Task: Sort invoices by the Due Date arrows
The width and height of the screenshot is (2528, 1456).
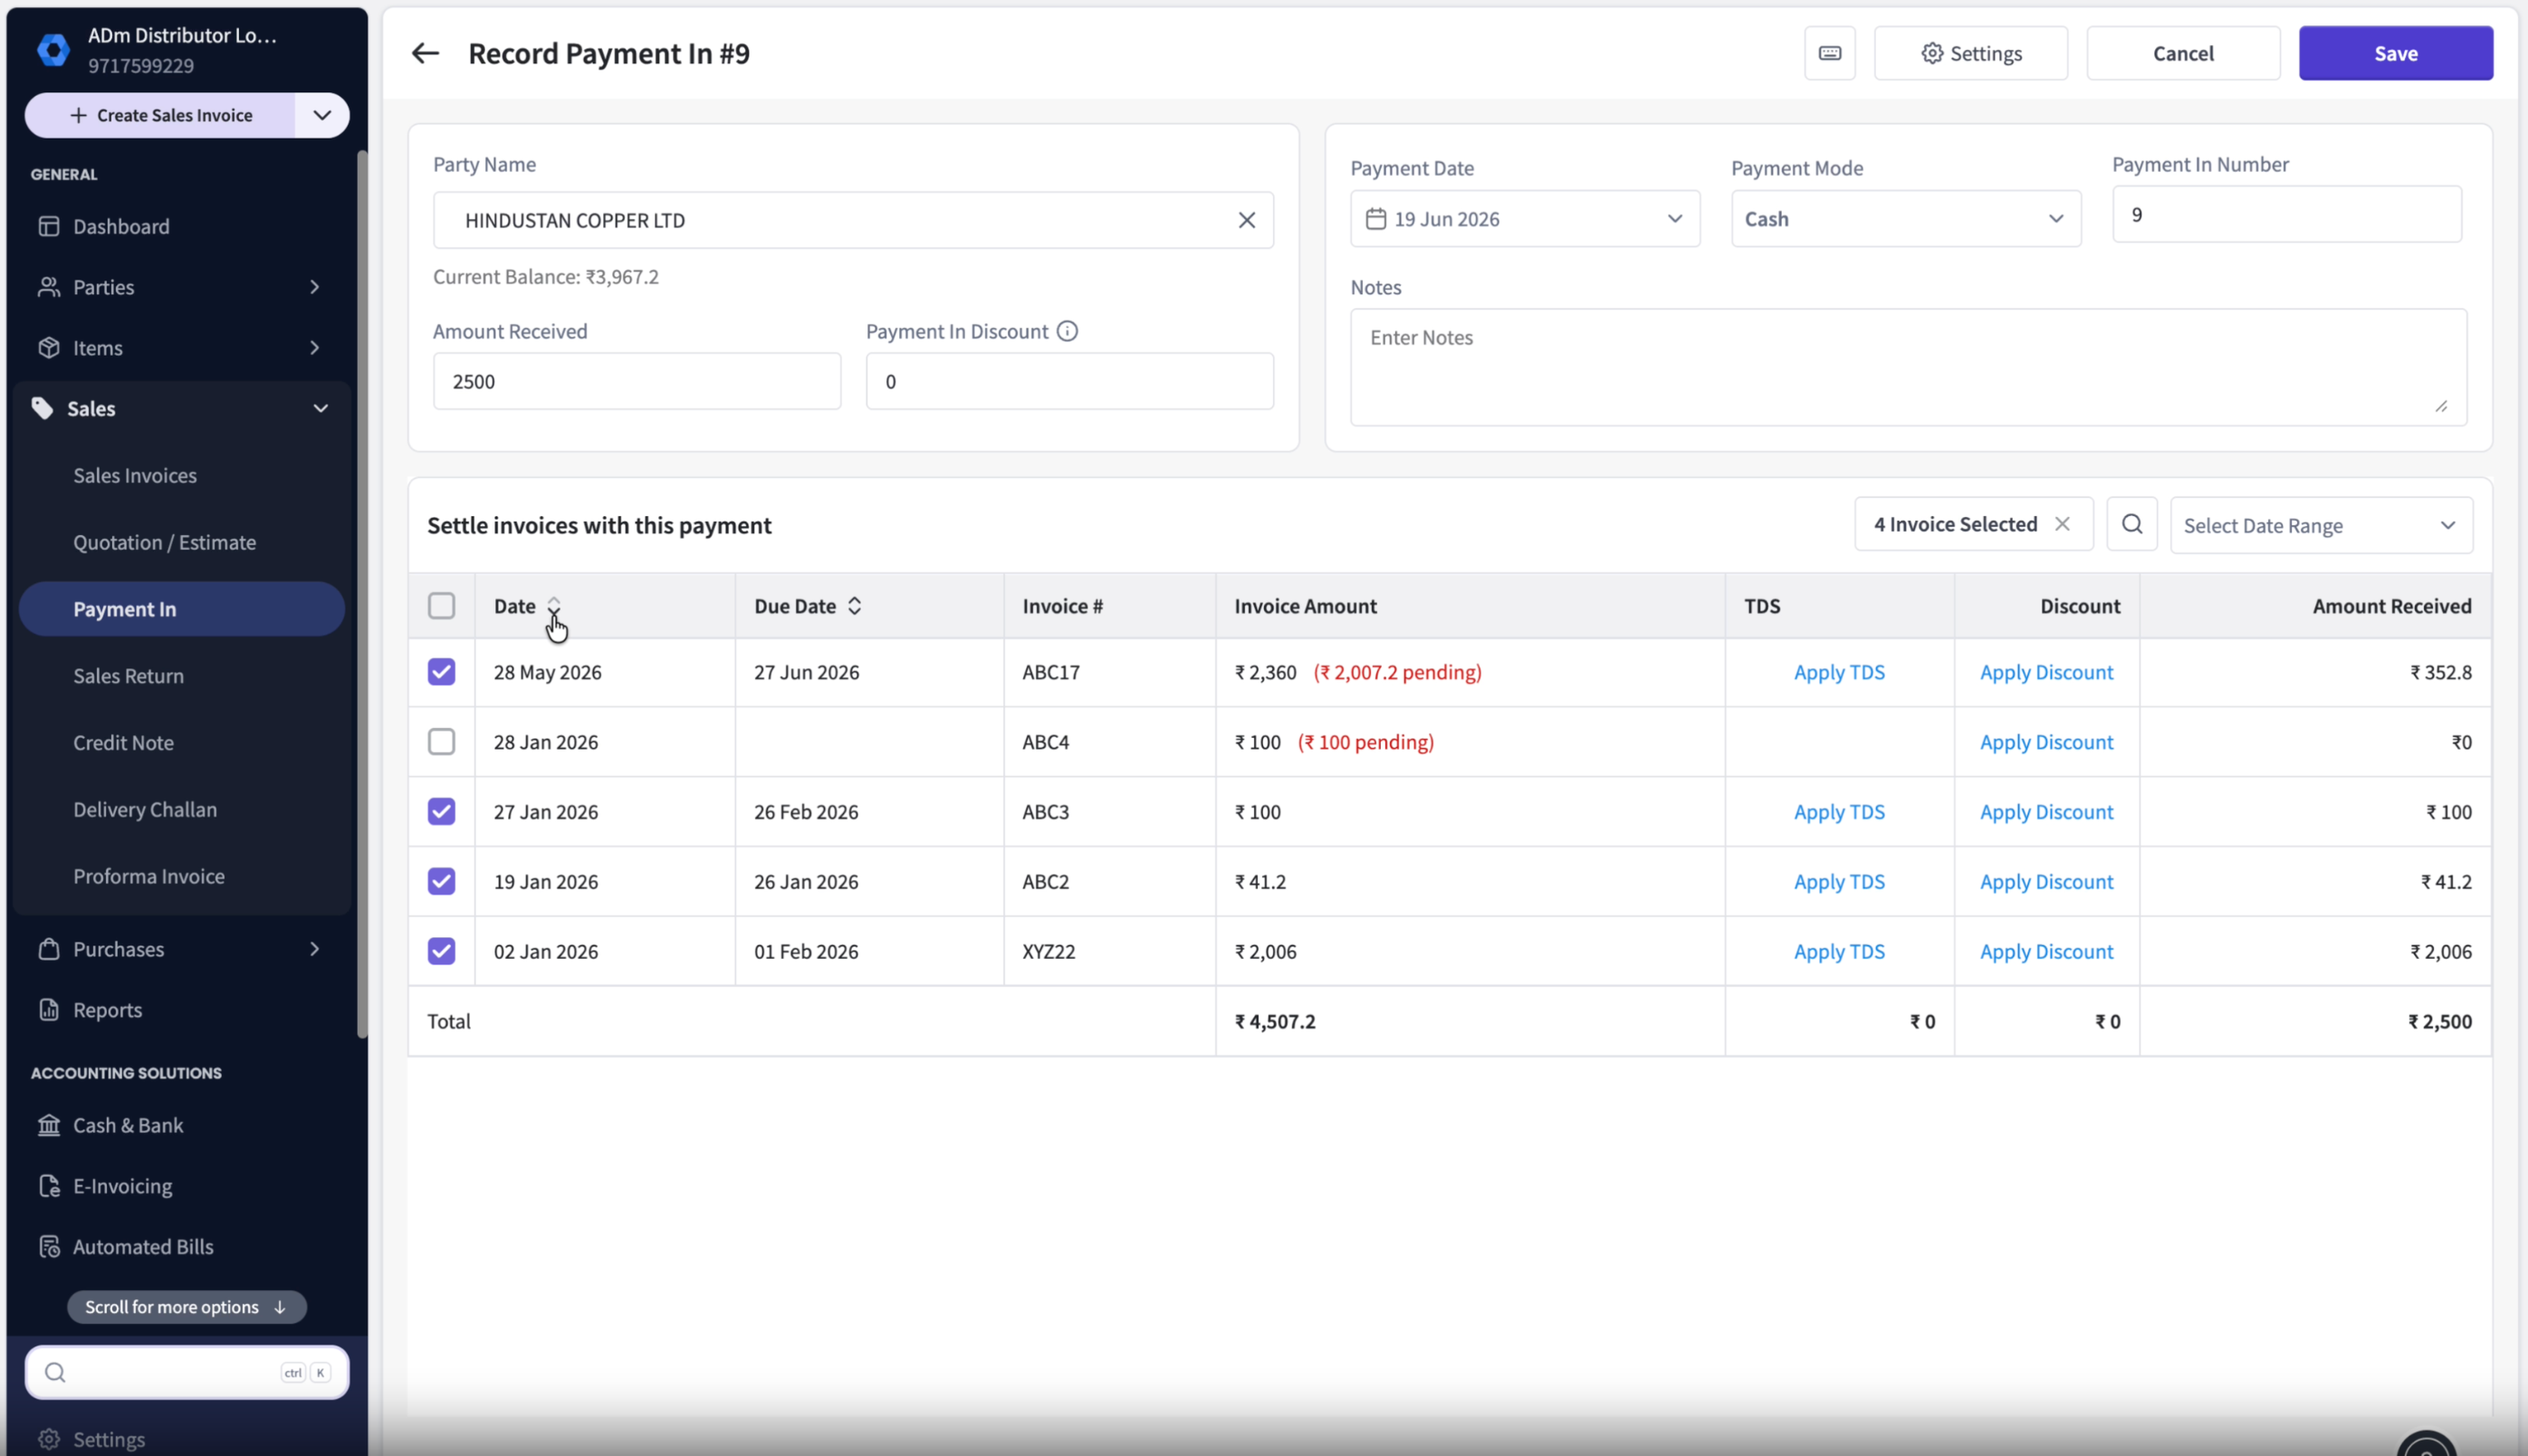Action: [854, 606]
